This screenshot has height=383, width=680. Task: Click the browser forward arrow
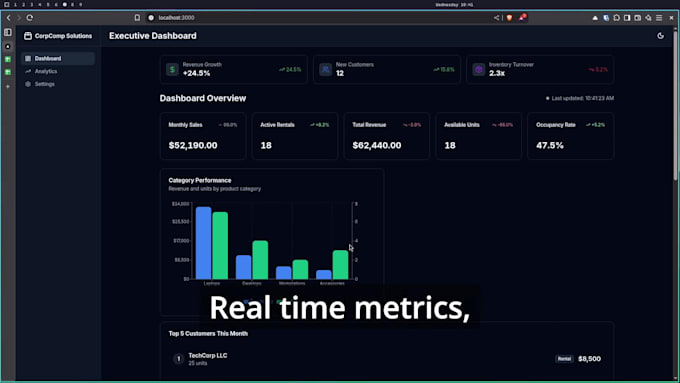(19, 18)
